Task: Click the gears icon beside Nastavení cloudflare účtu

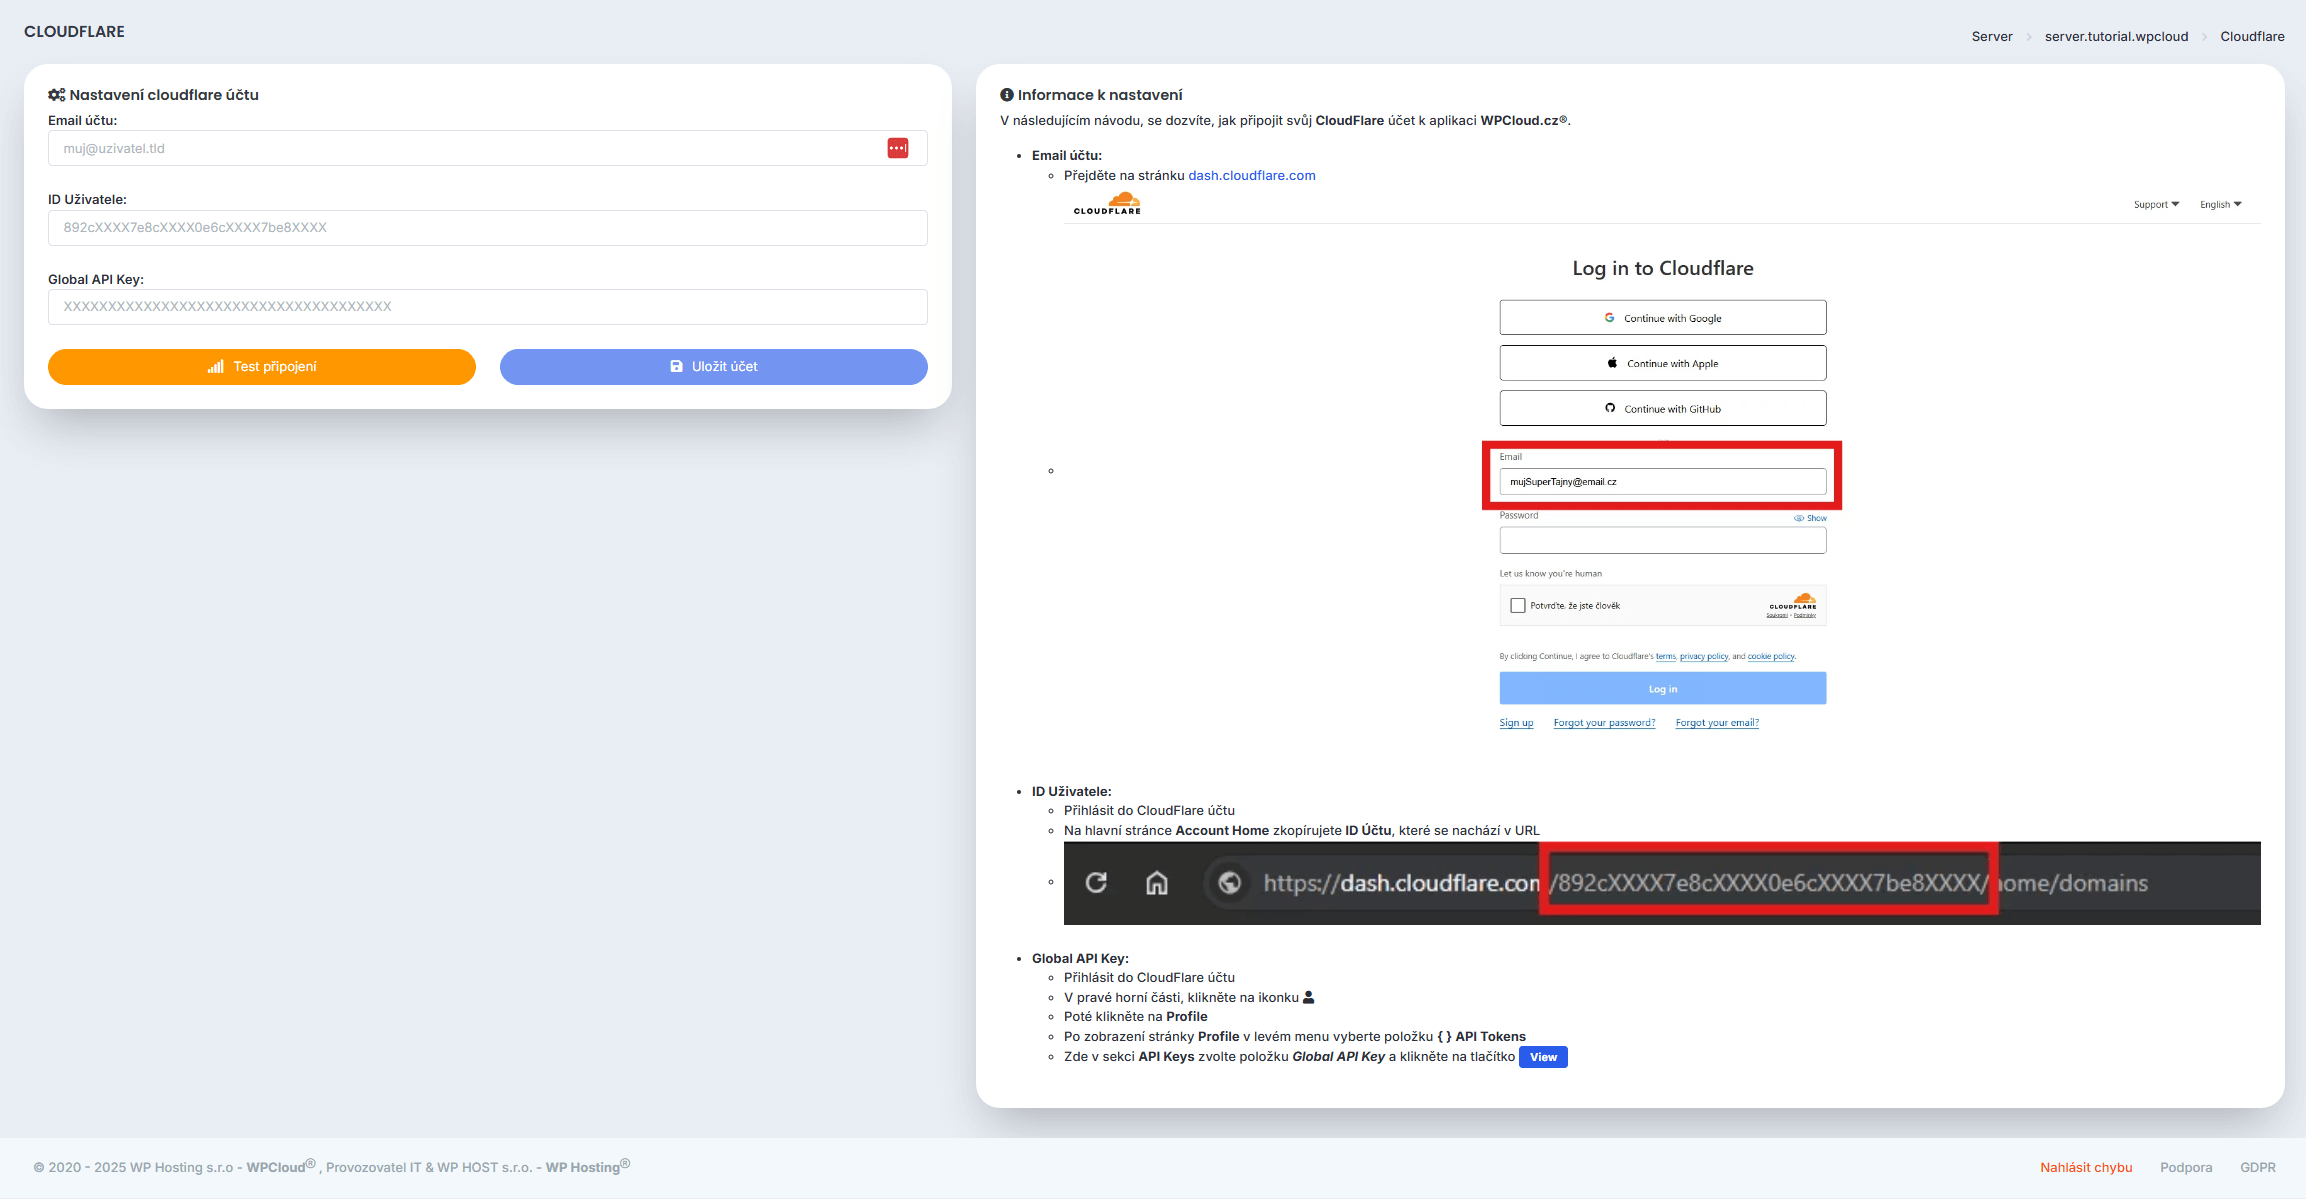Action: 56,95
